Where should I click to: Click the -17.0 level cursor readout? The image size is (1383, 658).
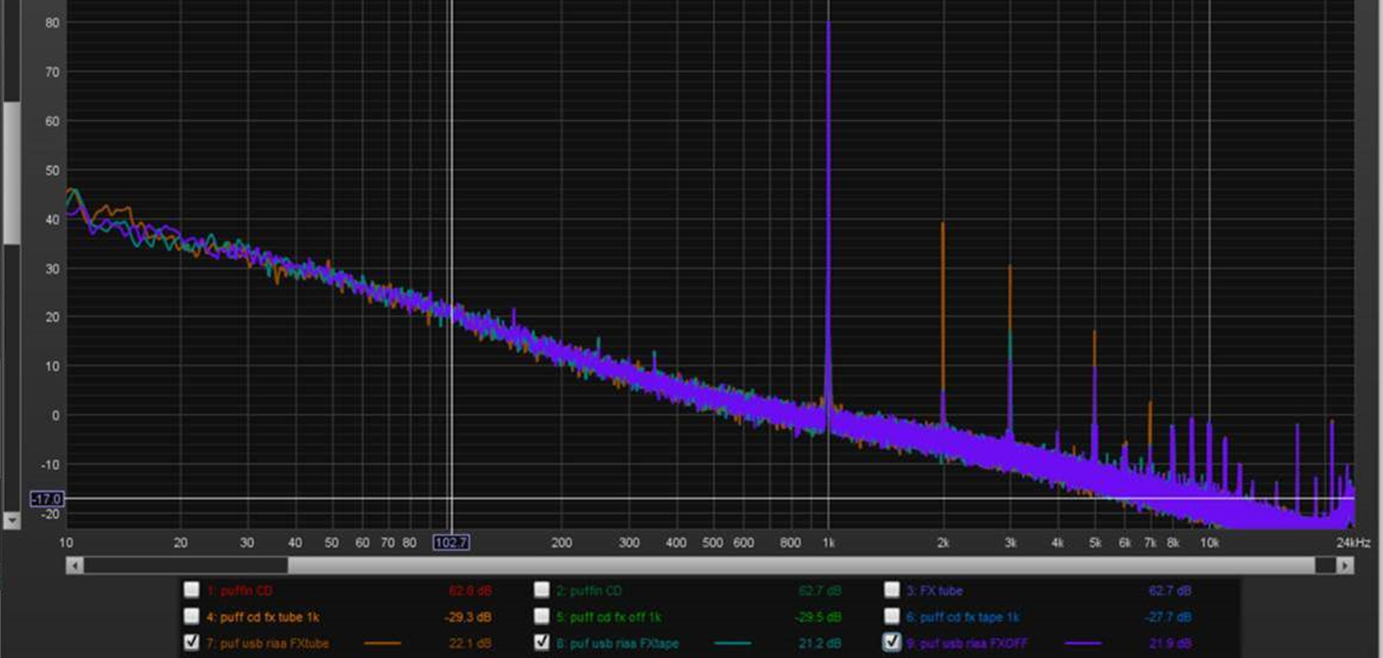click(47, 498)
